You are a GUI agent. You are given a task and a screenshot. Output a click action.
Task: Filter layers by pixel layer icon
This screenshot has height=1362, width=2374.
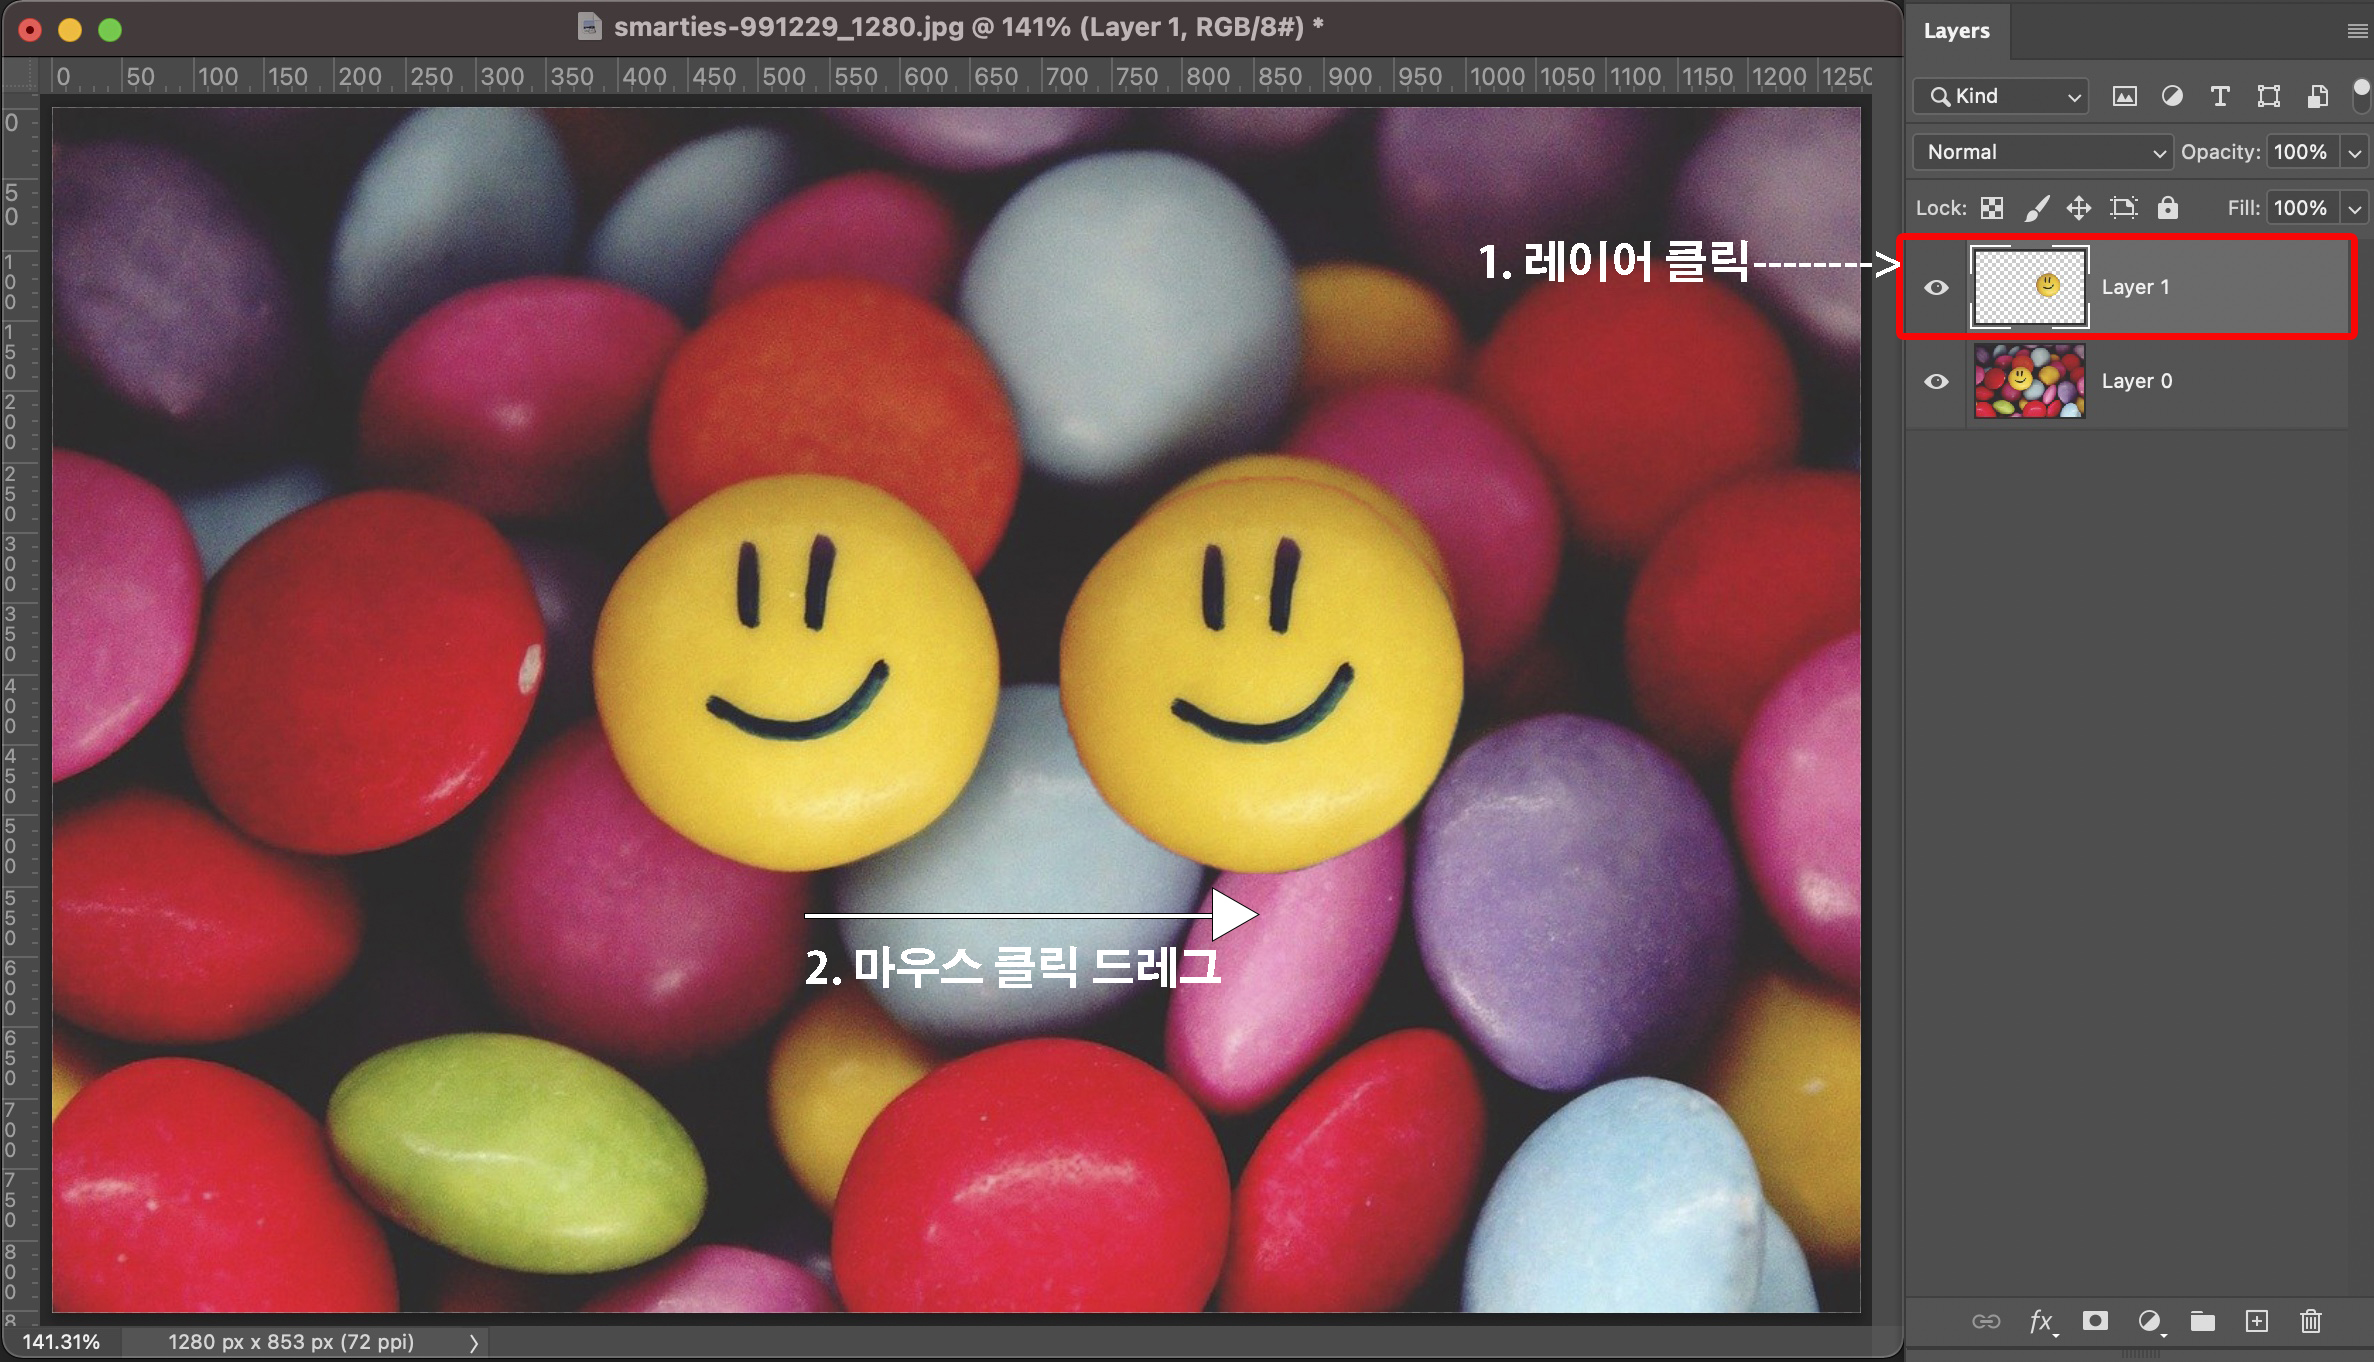pos(2124,96)
